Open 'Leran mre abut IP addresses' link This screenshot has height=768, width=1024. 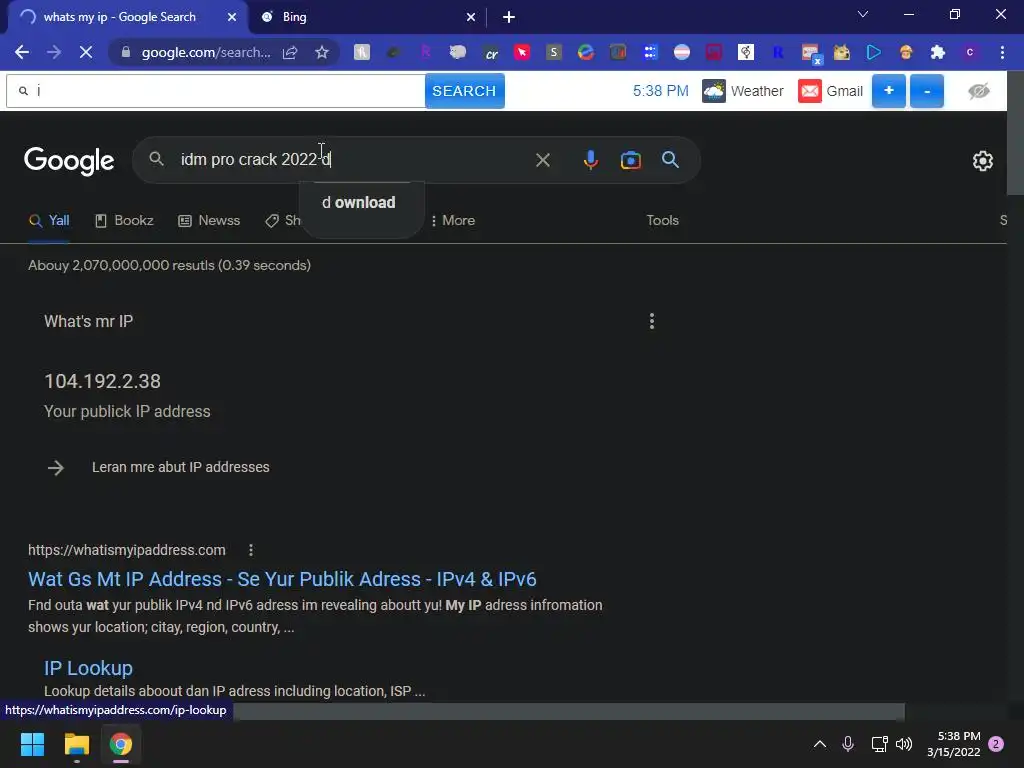(x=180, y=467)
